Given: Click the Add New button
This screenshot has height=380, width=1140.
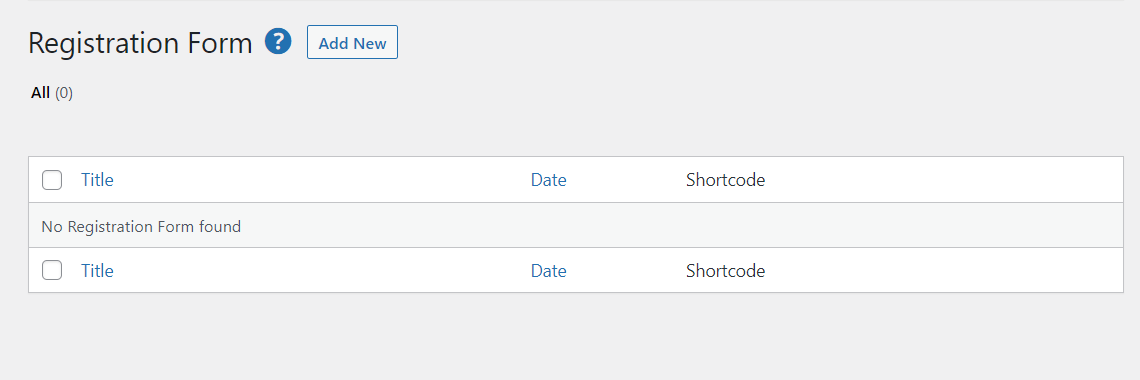Looking at the screenshot, I should (x=353, y=42).
